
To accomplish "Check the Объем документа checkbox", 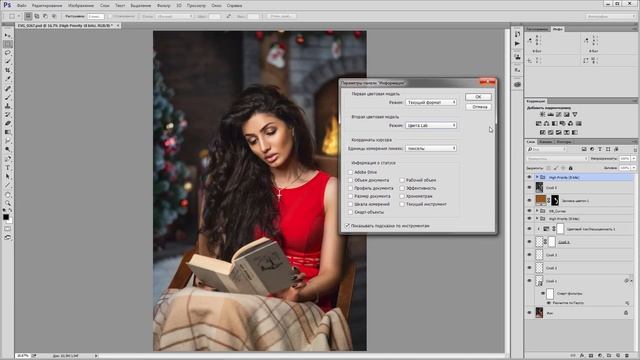I will [x=350, y=180].
